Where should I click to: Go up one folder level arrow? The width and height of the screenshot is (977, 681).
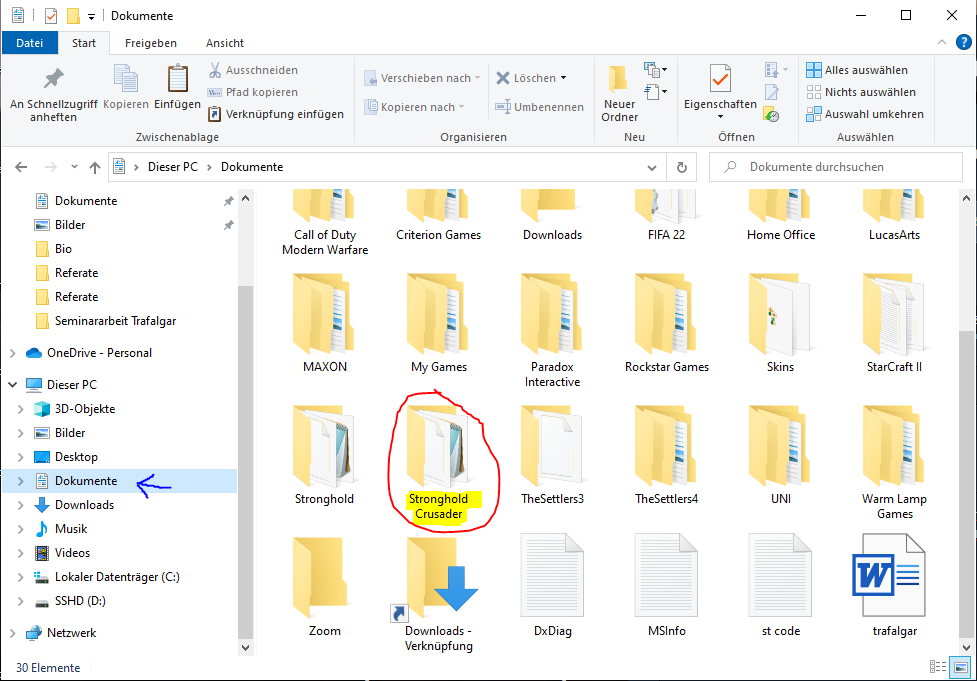(95, 167)
